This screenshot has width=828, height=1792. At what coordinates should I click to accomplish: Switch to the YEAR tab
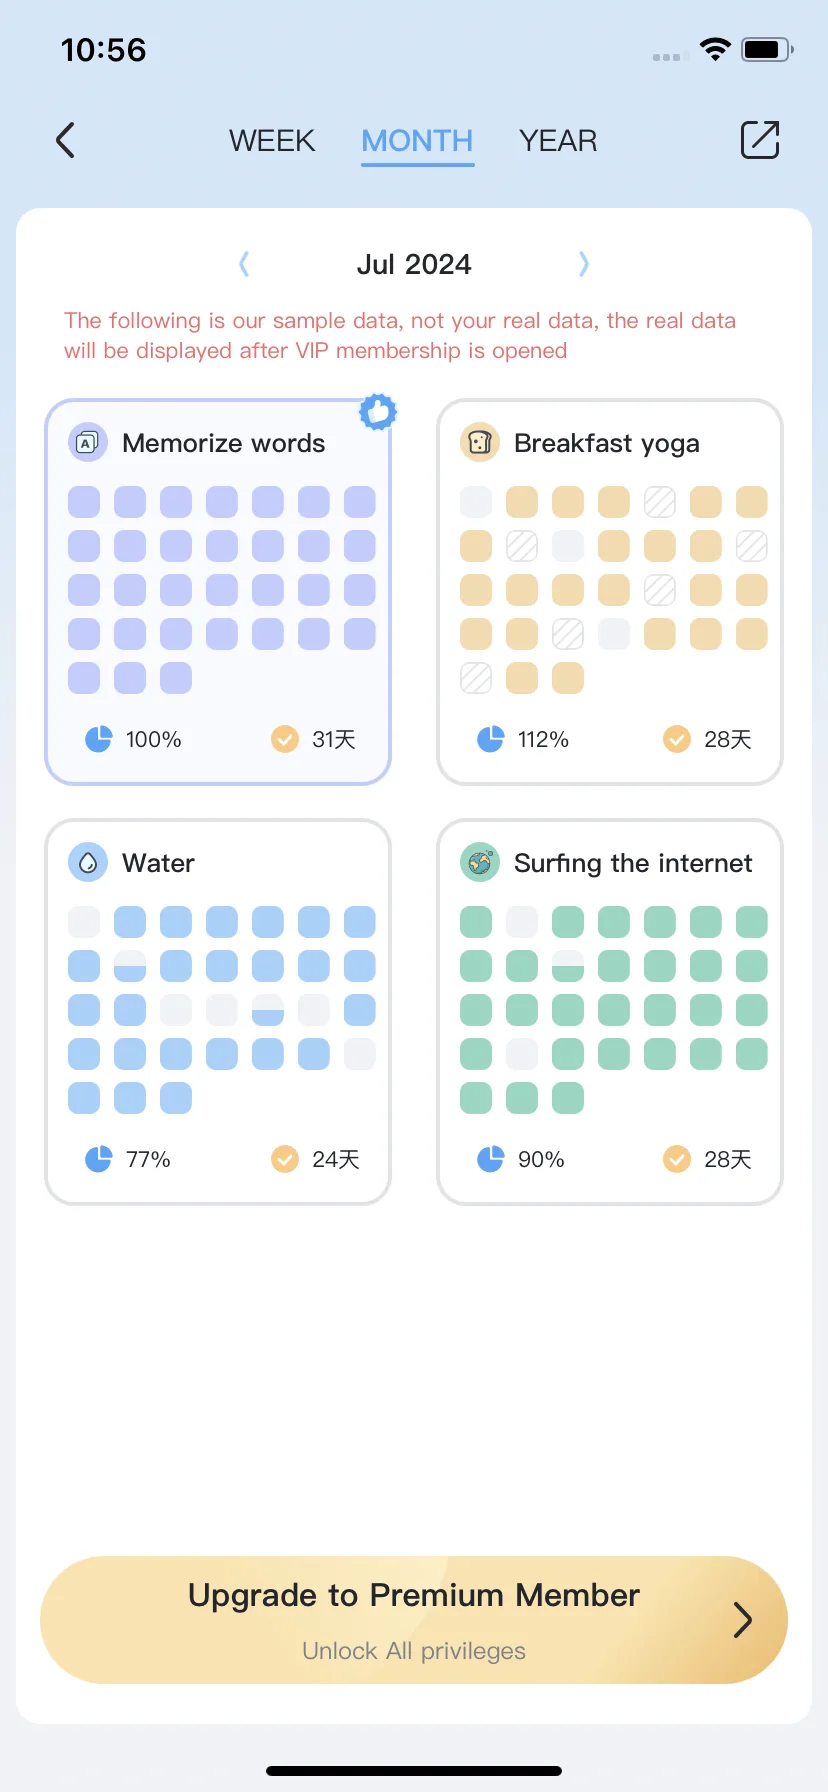tap(558, 141)
